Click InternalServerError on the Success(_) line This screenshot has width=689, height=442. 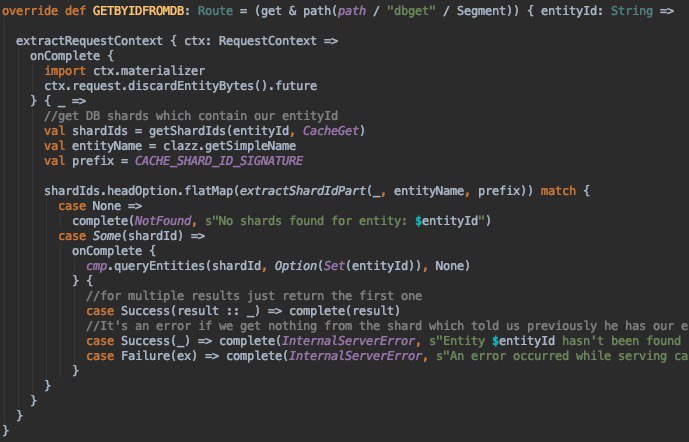point(348,341)
